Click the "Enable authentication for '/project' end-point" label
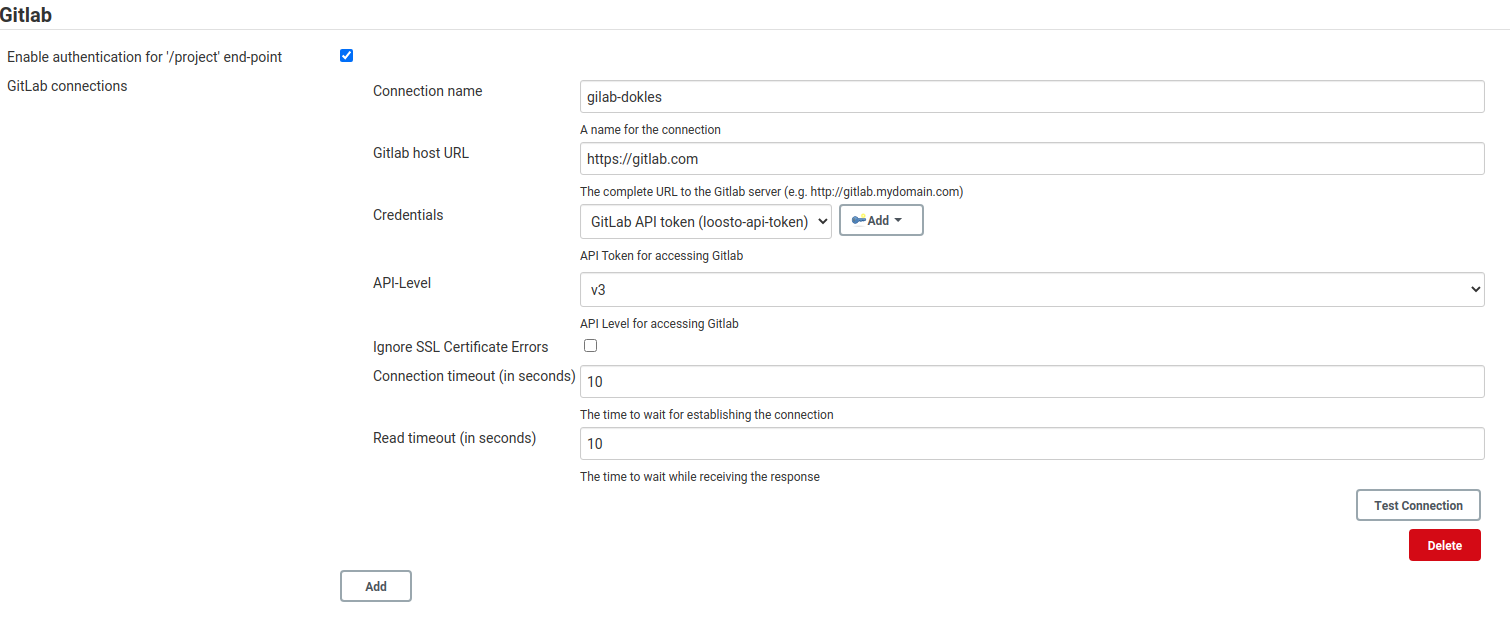Screen dimensions: 1510x631 [x=144, y=57]
